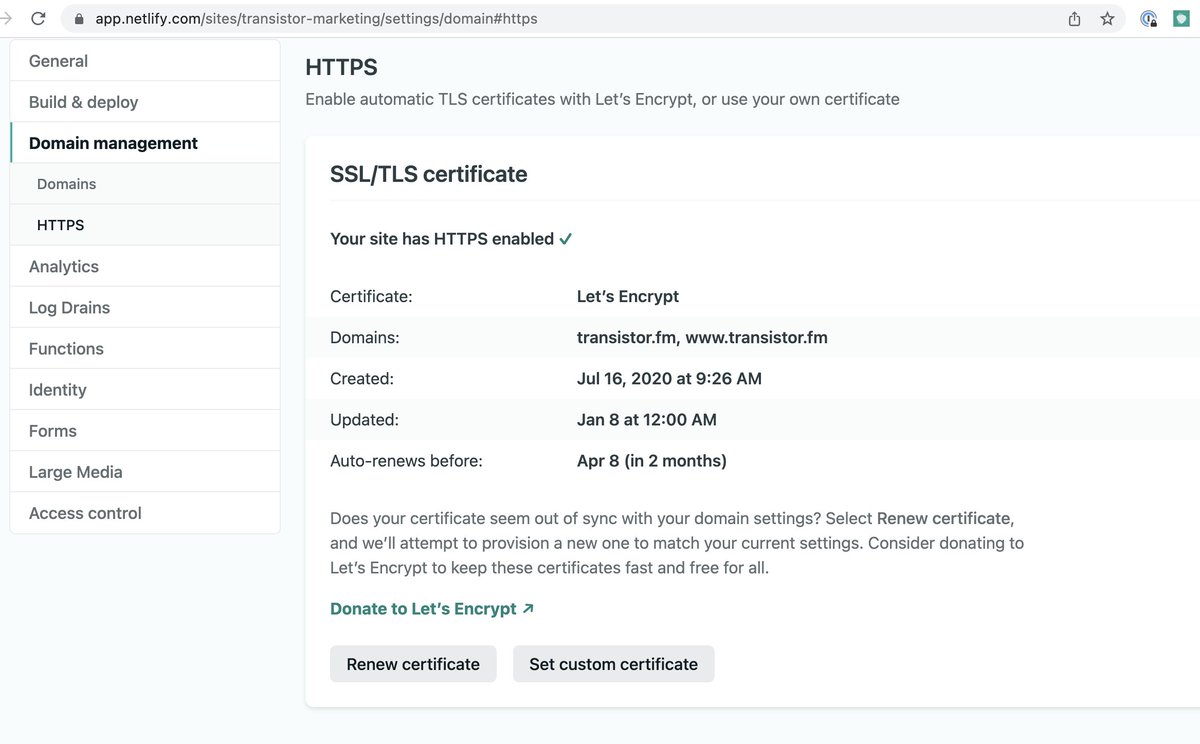Follow Donate to Let's Encrypt link

(x=431, y=608)
